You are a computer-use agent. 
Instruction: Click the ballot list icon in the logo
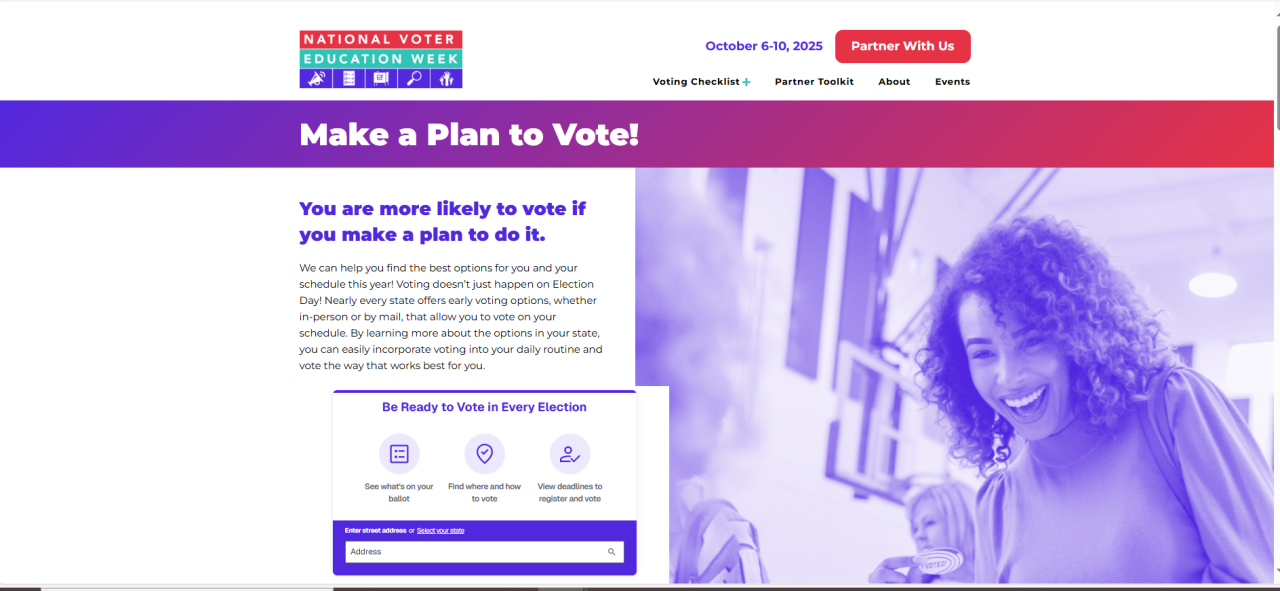[349, 78]
